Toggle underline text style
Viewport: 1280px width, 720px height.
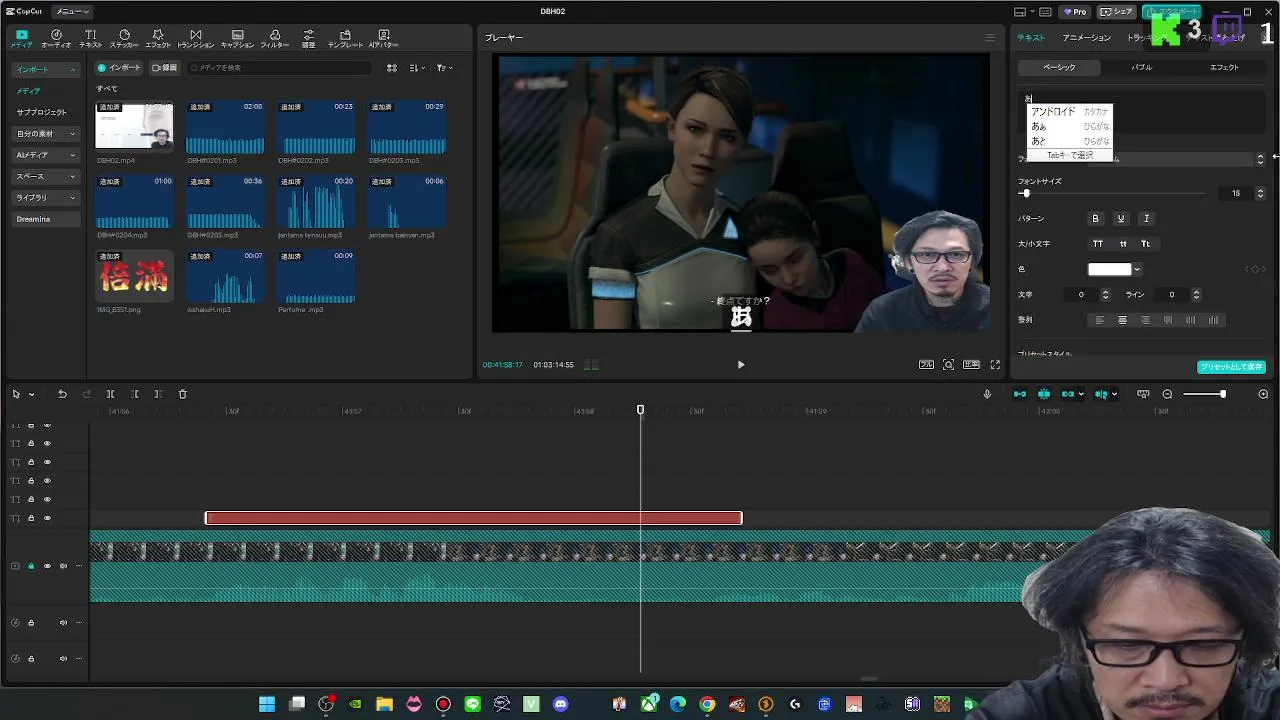[x=1121, y=219]
